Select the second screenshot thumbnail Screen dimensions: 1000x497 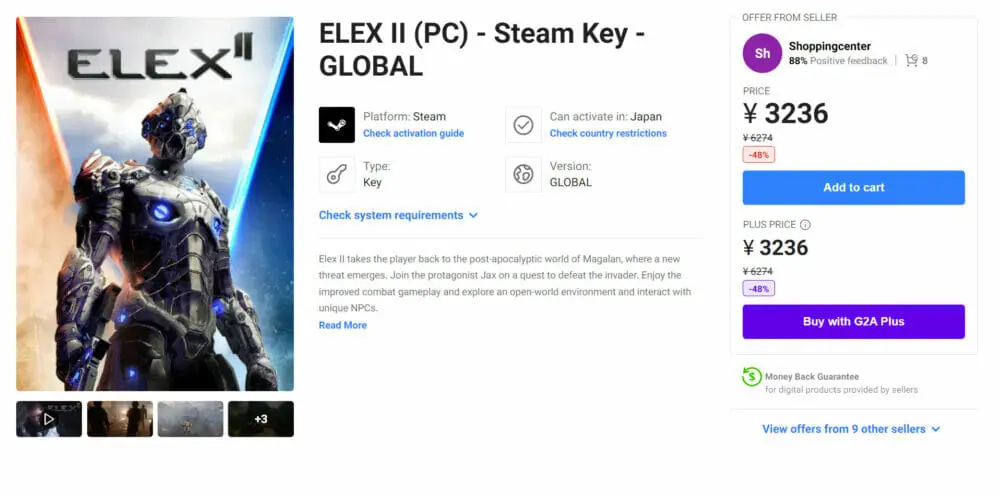click(120, 419)
